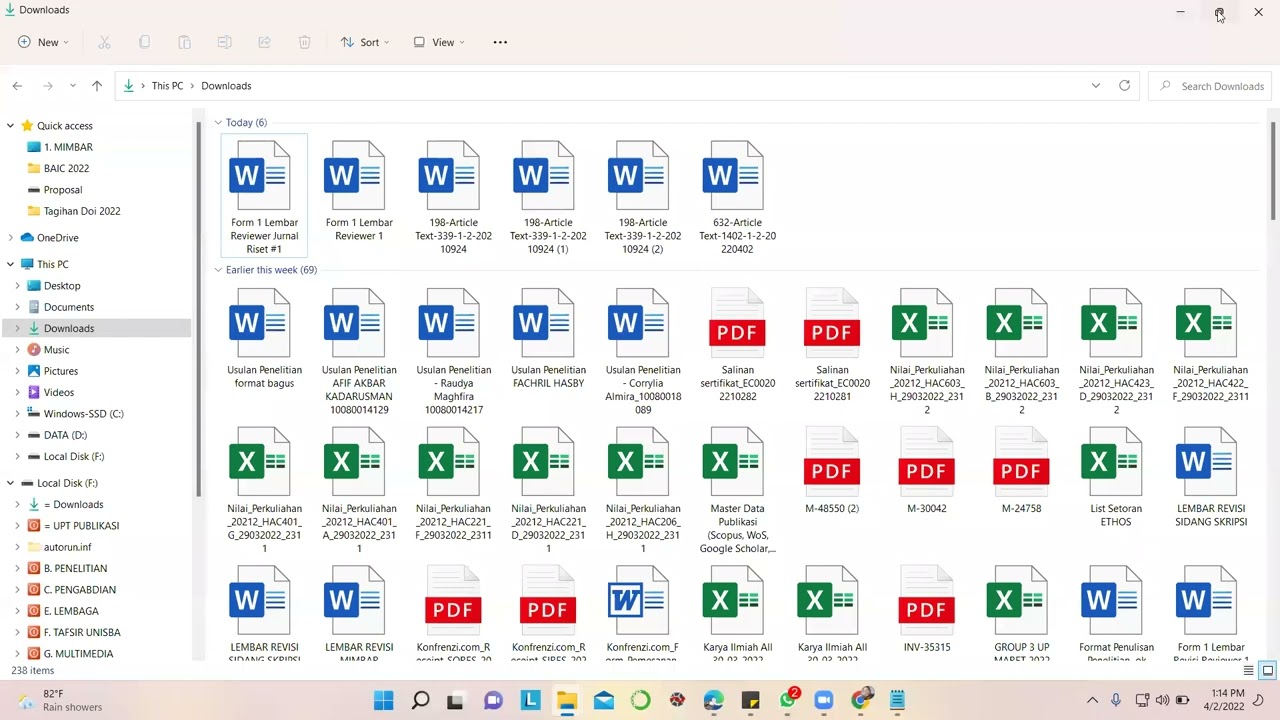Image resolution: width=1280 pixels, height=720 pixels.
Task: Open Windows taskbar search
Action: pyautogui.click(x=420, y=700)
